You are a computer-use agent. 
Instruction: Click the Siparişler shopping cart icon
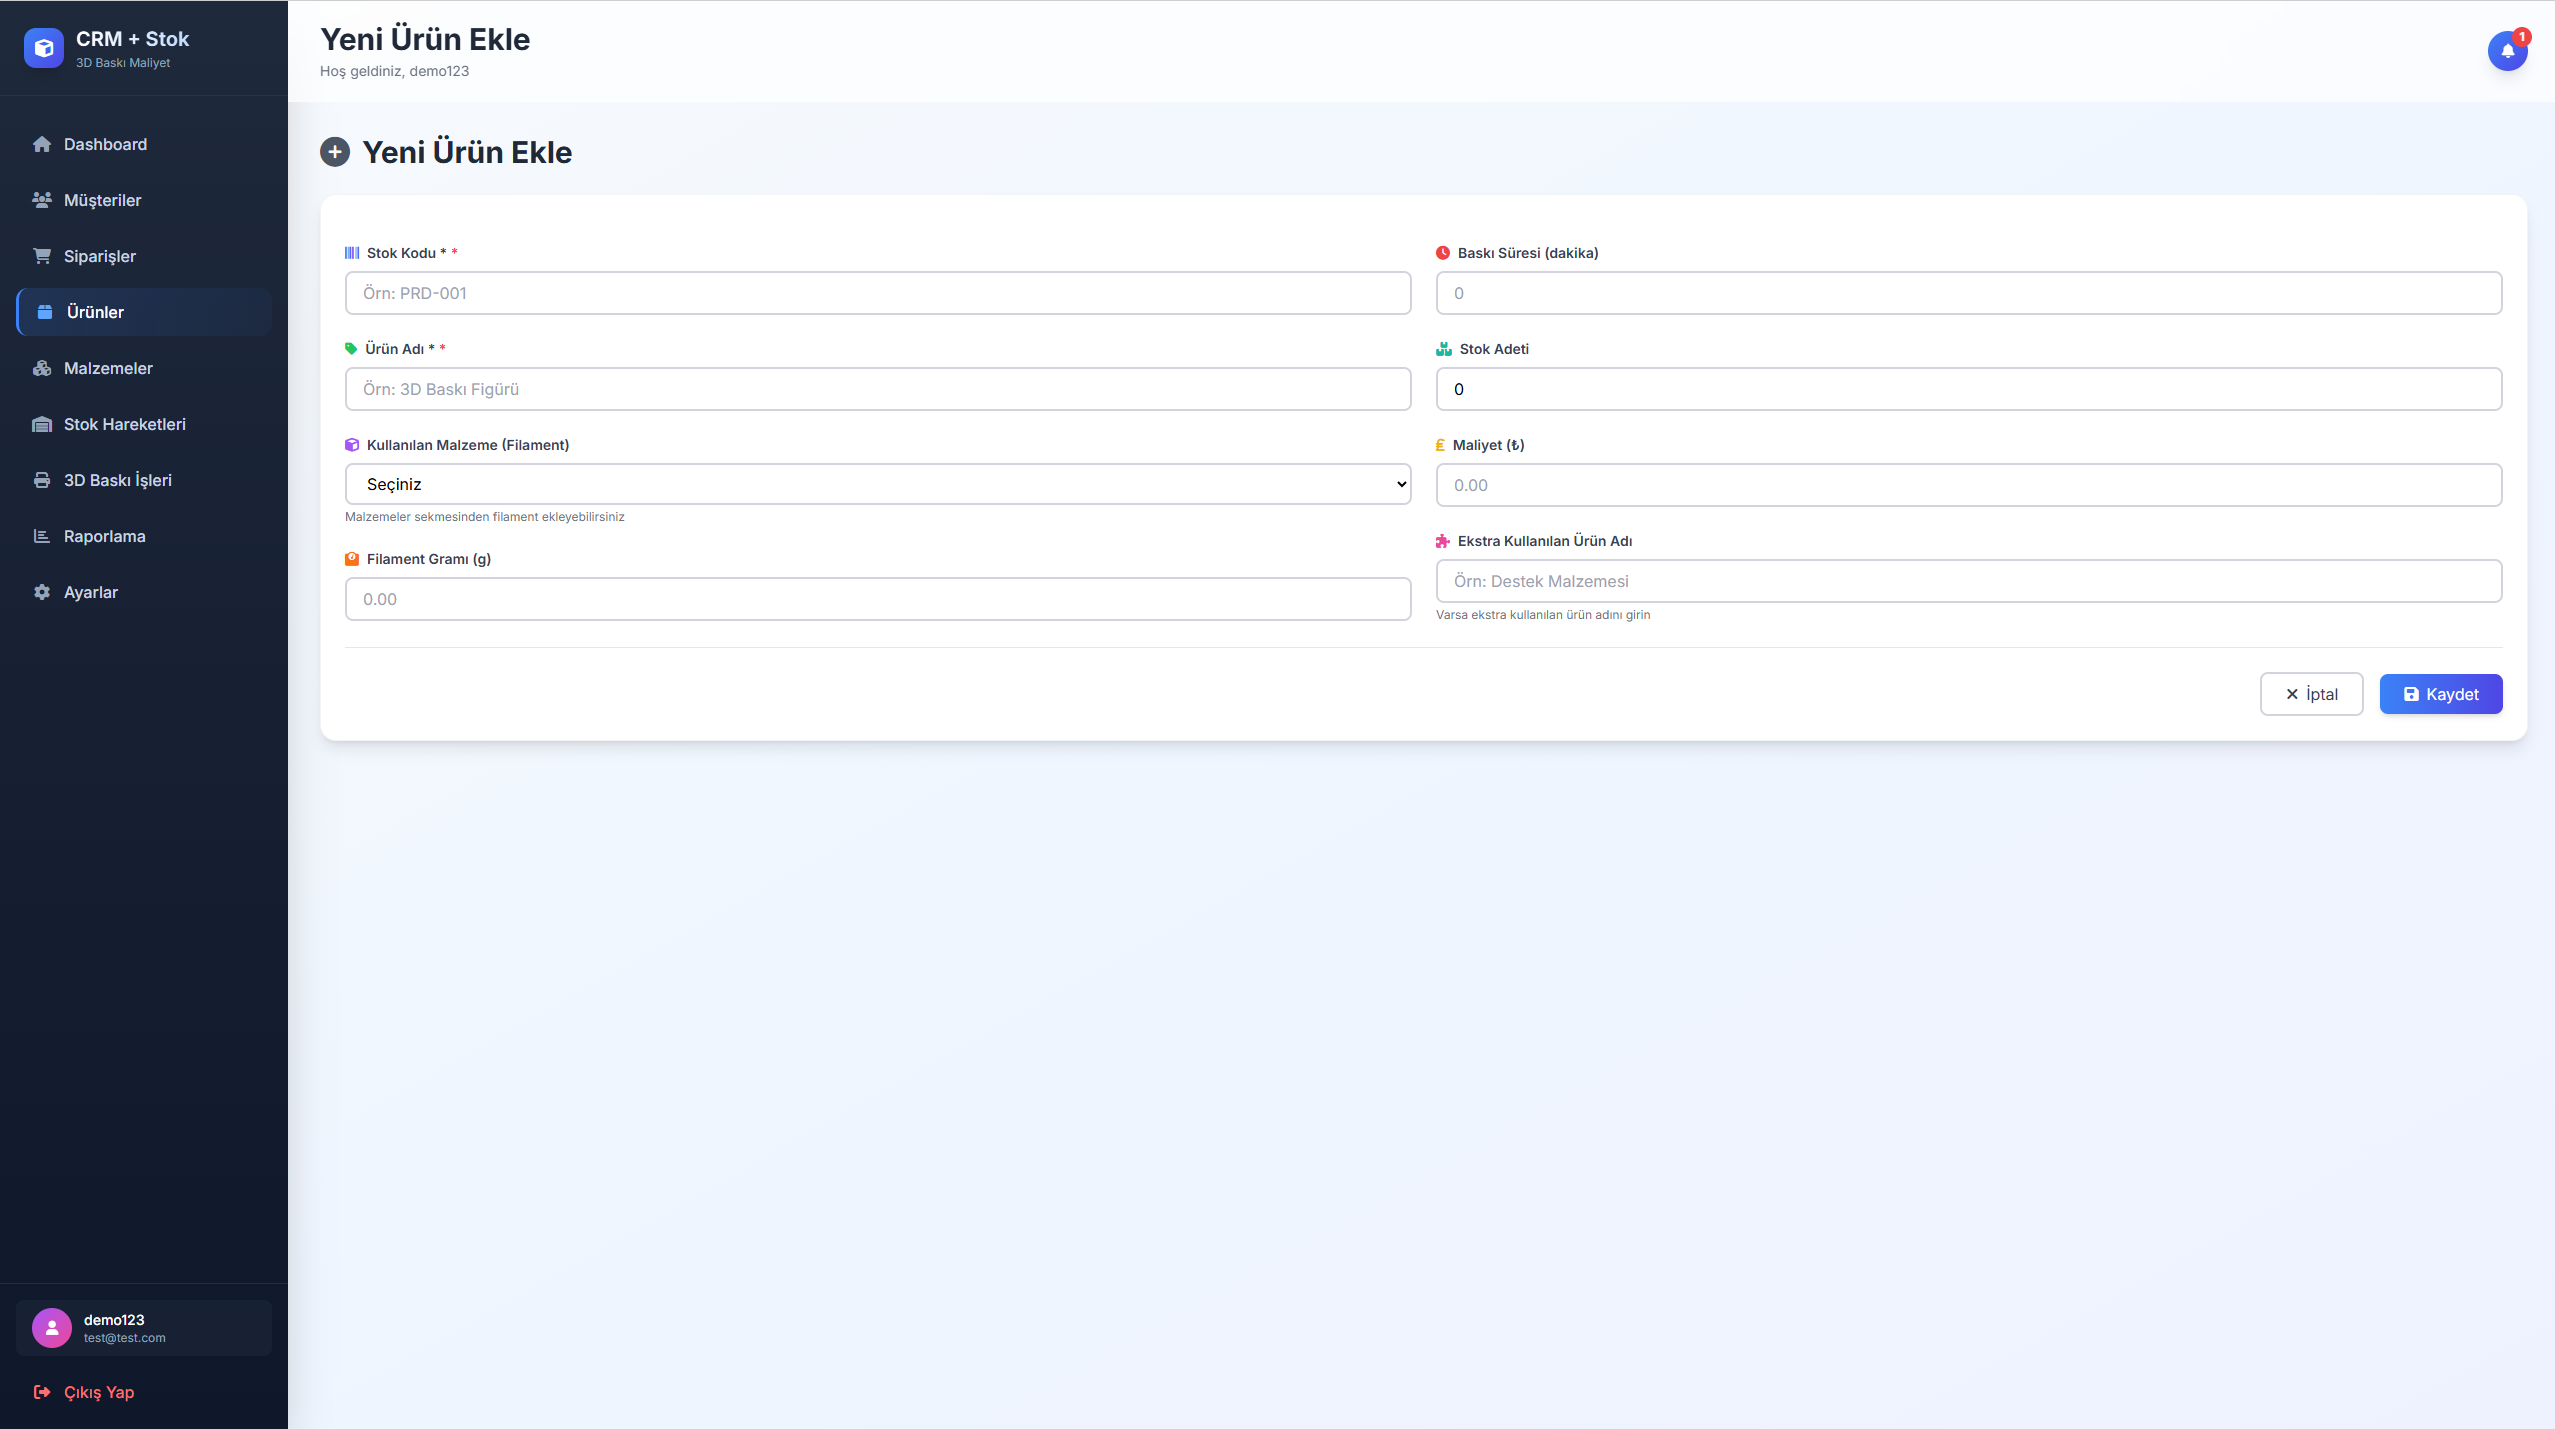(x=42, y=256)
